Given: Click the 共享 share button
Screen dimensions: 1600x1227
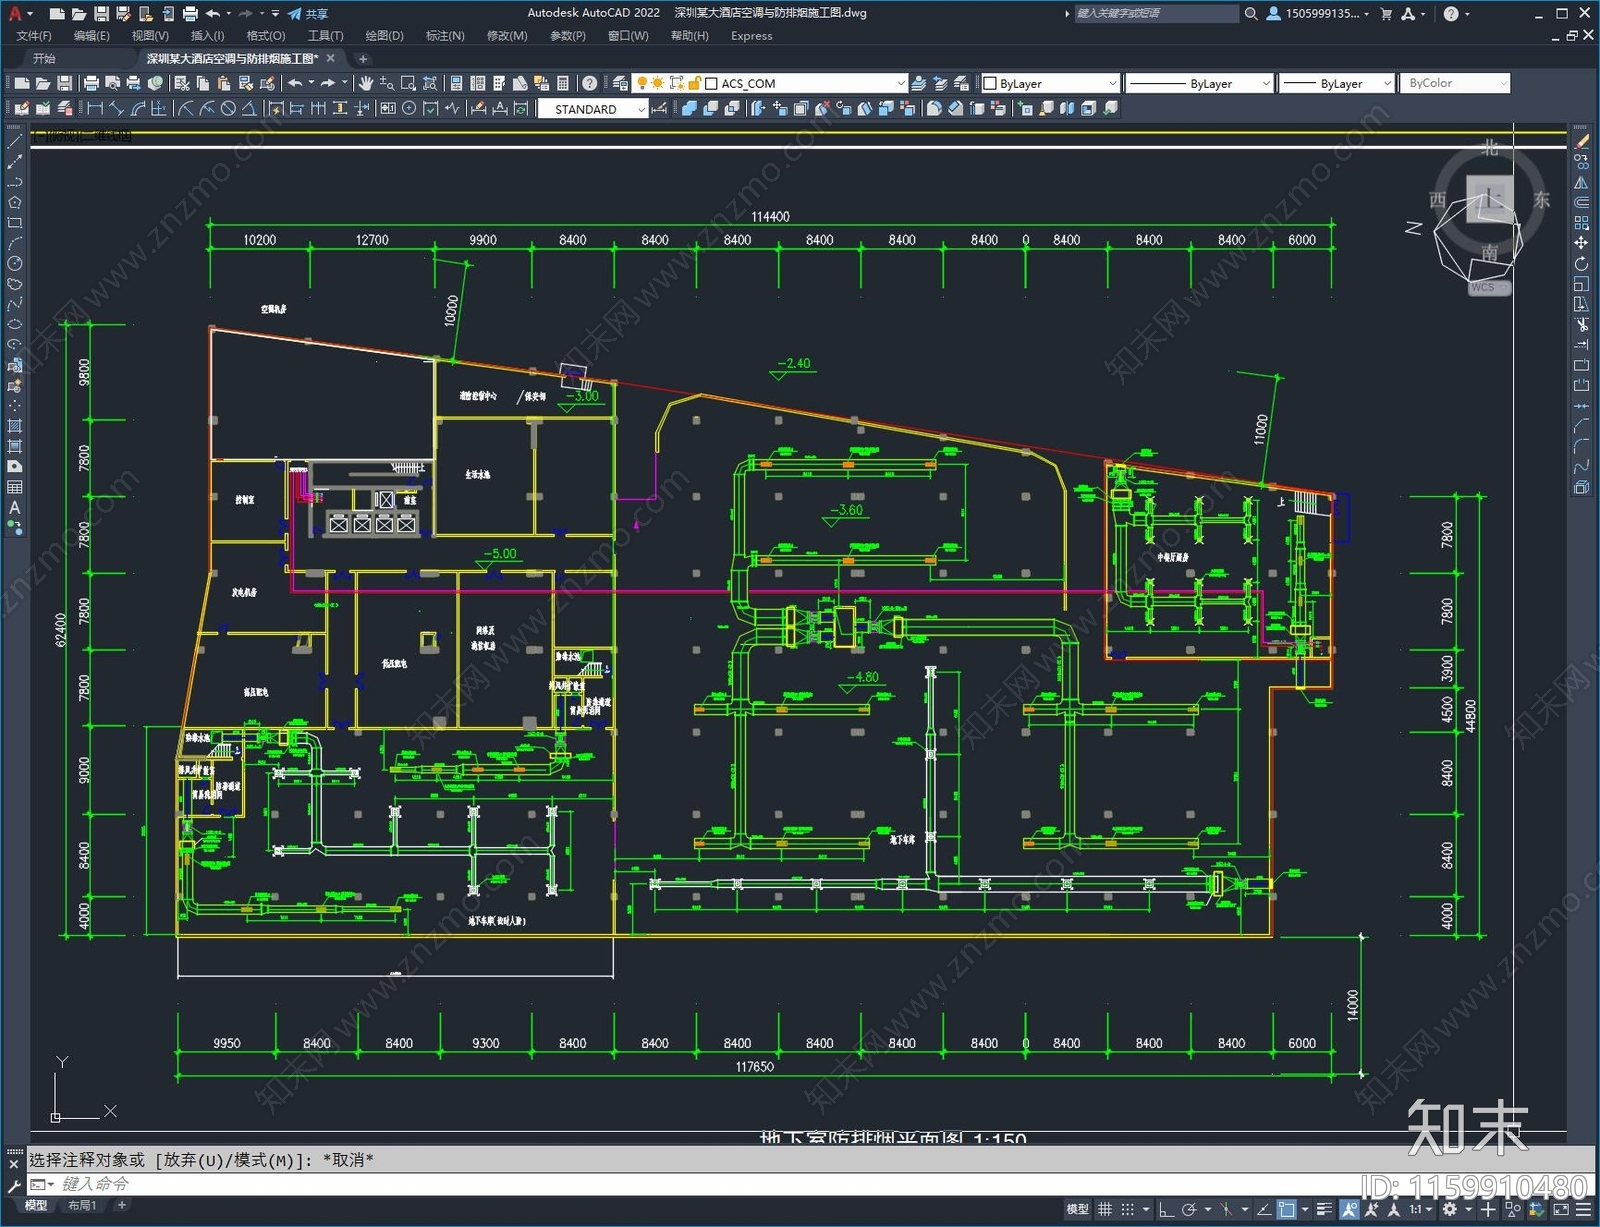Looking at the screenshot, I should 308,13.
